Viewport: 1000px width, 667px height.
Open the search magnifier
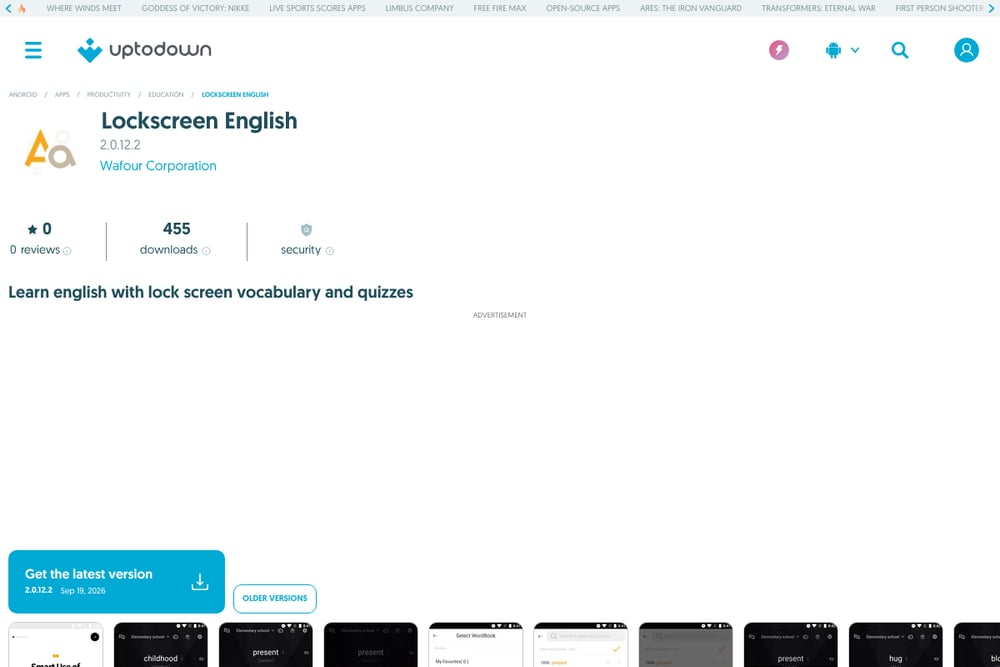click(x=900, y=50)
